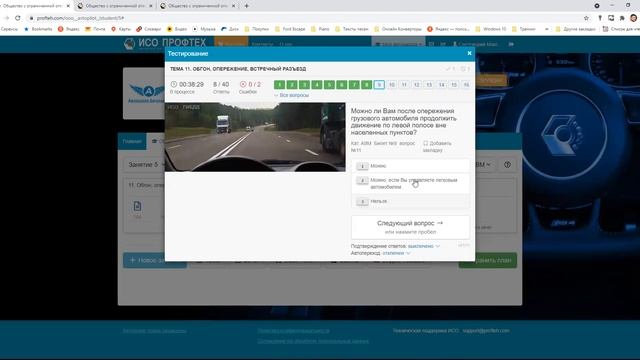Go to question 7 in the question strip
The image size is (640, 360).
point(354,84)
